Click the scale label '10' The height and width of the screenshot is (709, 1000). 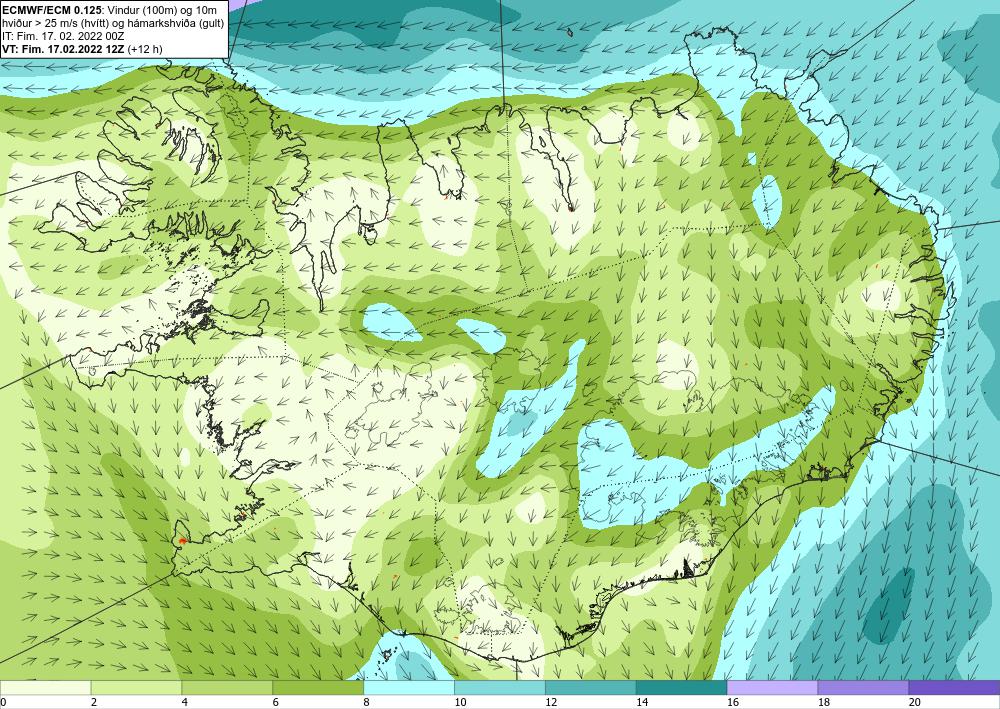tap(460, 703)
